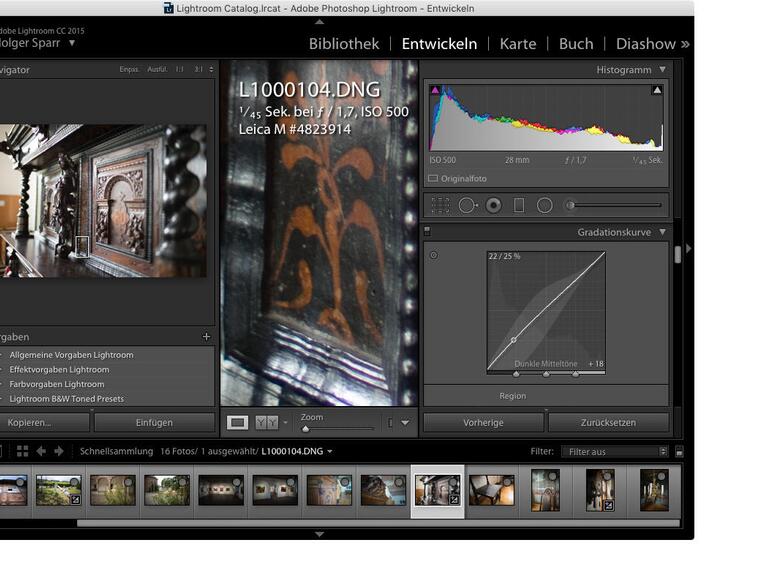The image size is (770, 578).
Task: Open toolbar content dropdown triangle
Action: [405, 422]
